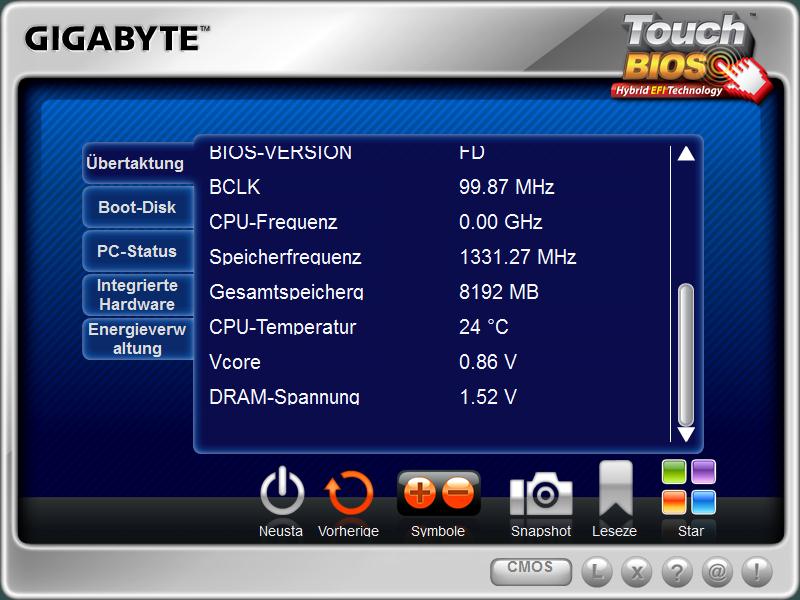The width and height of the screenshot is (800, 600).
Task: Click the round exclamation mark button
Action: [x=757, y=572]
